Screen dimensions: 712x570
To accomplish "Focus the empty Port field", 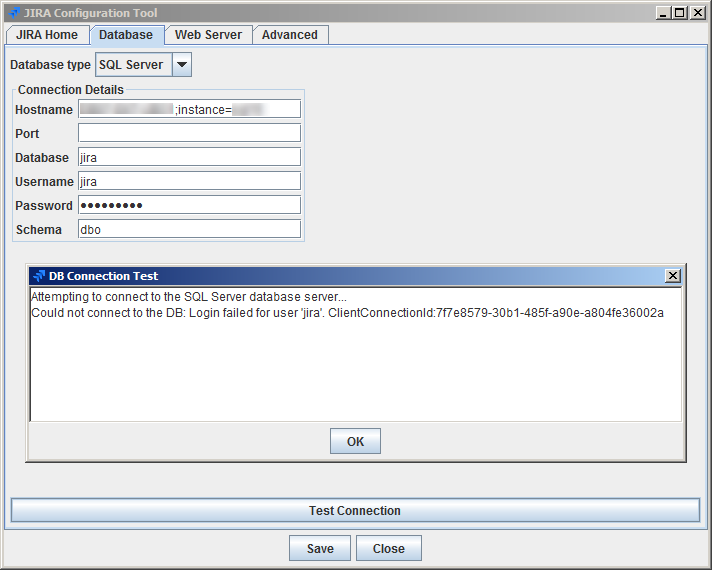I will pyautogui.click(x=189, y=133).
